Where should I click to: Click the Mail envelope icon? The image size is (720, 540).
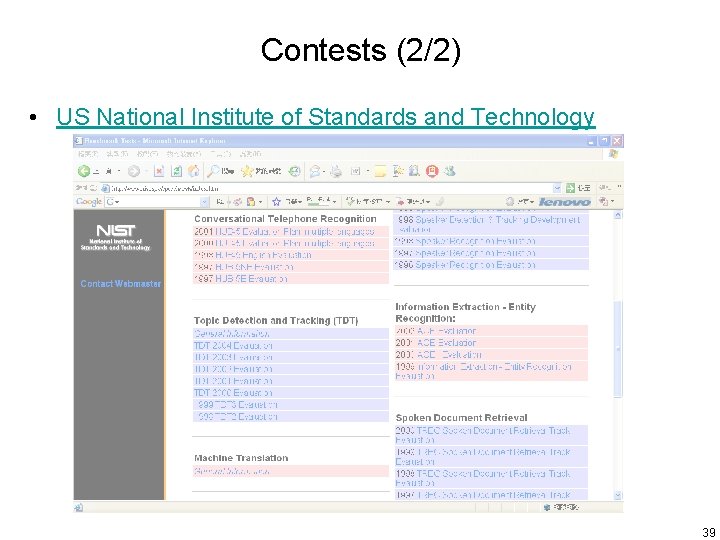point(315,171)
